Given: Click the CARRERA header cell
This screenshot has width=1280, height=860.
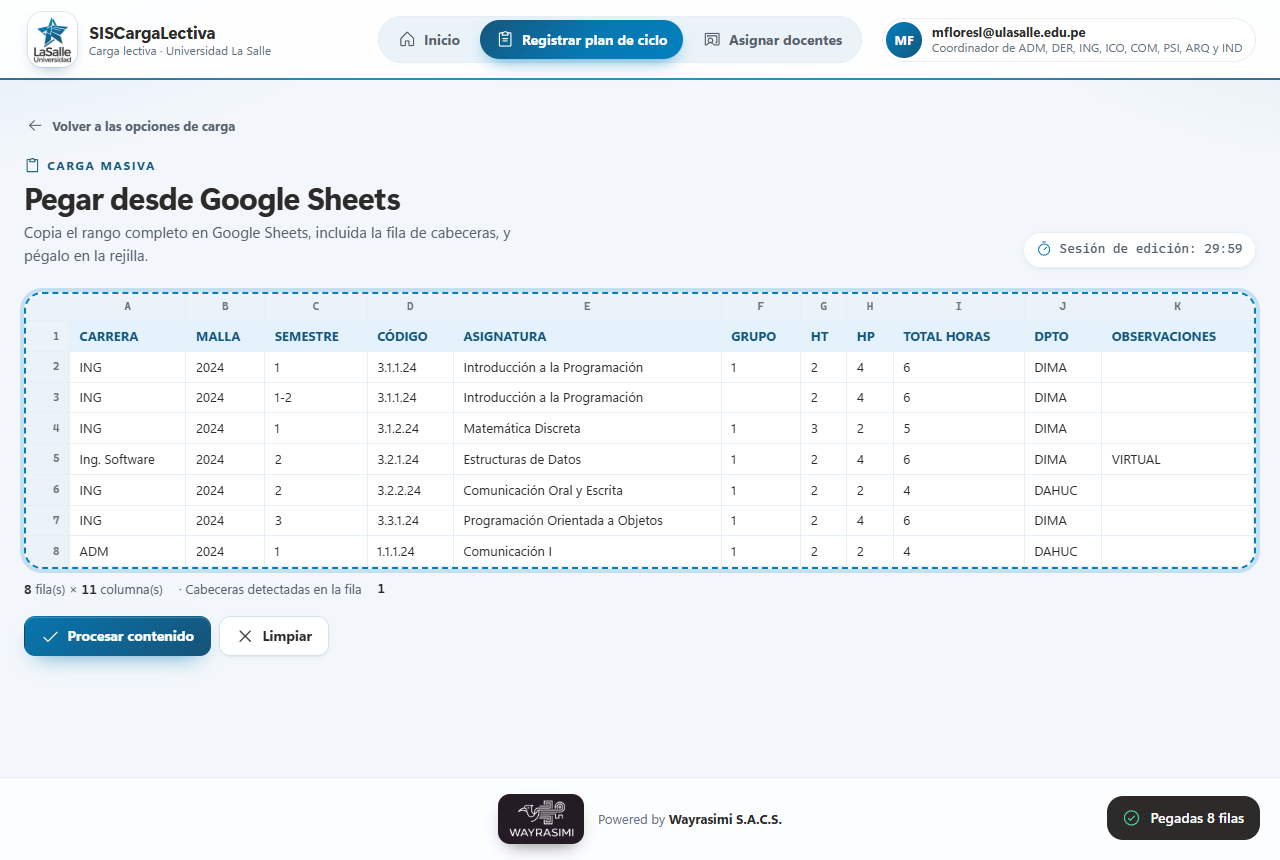Looking at the screenshot, I should point(128,336).
